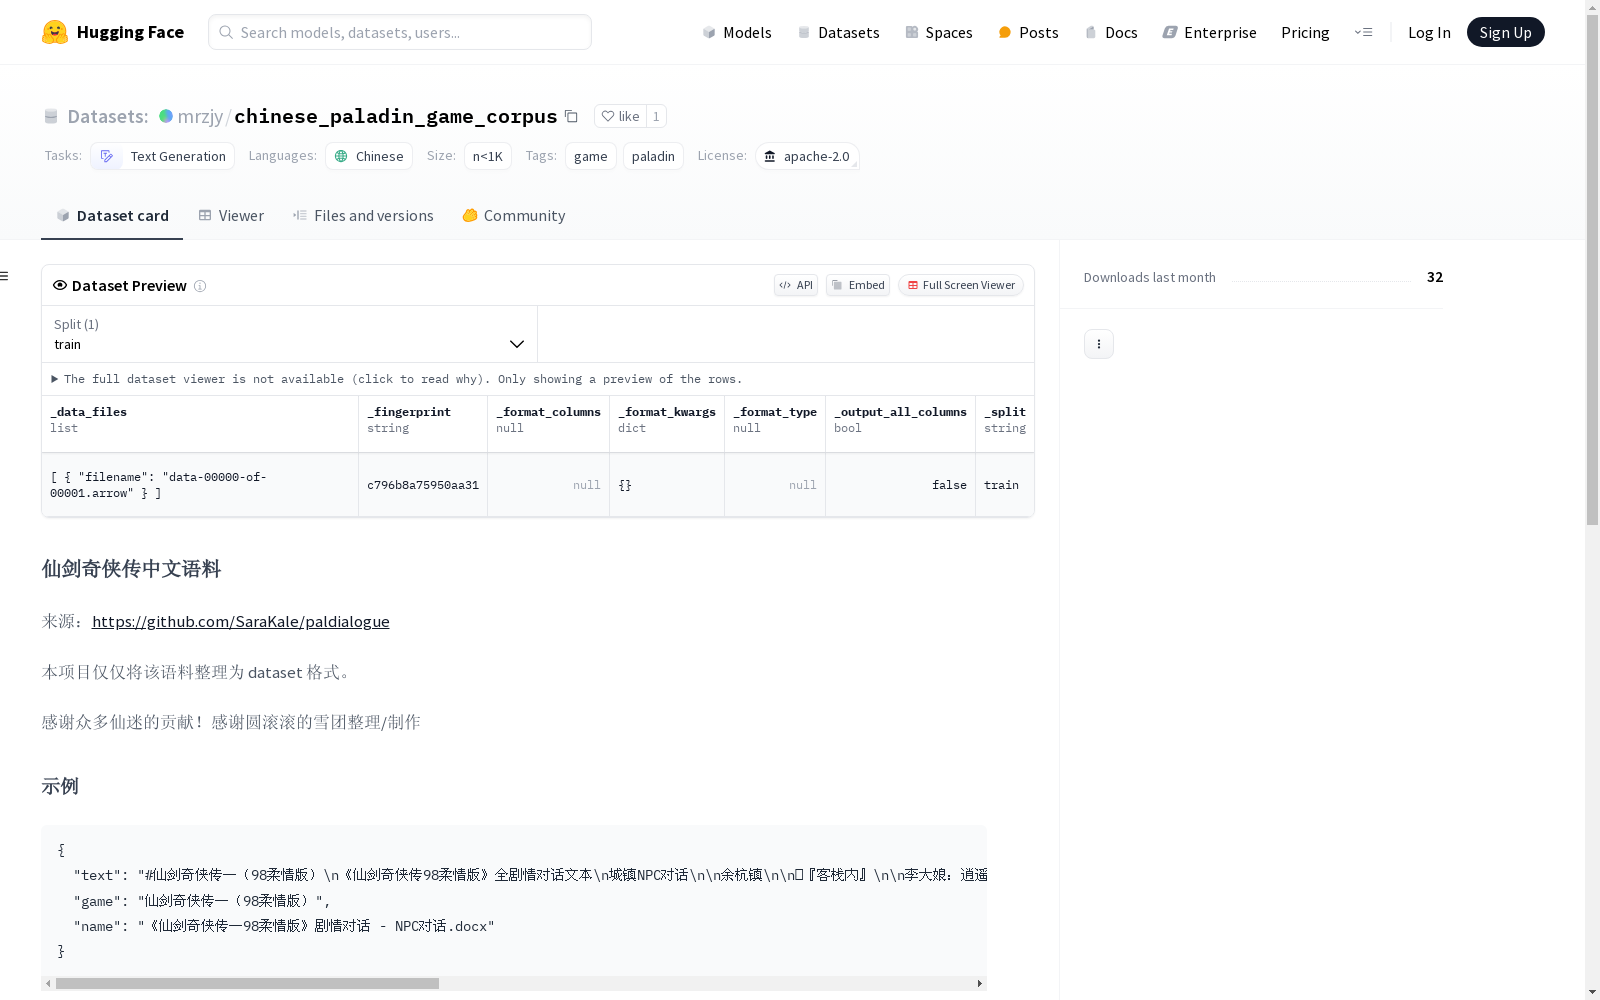Select the fingerprint value c796b8a75950aa31
This screenshot has width=1600, height=1000.
(x=423, y=485)
